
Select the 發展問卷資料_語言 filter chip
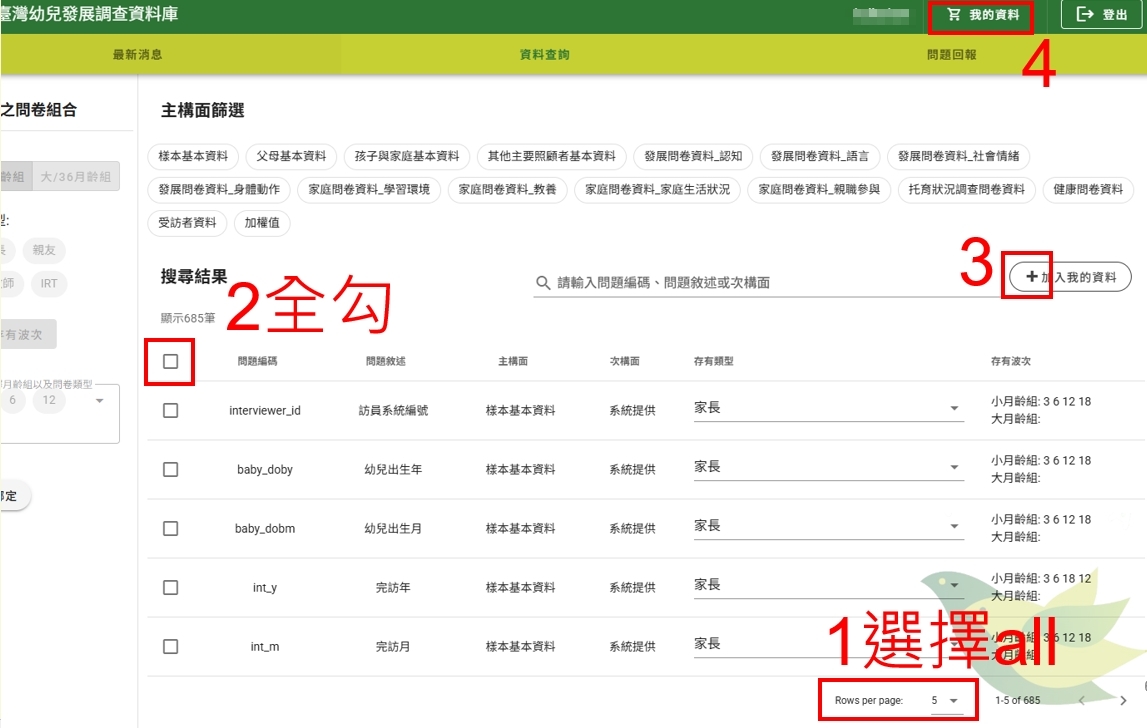tap(820, 156)
